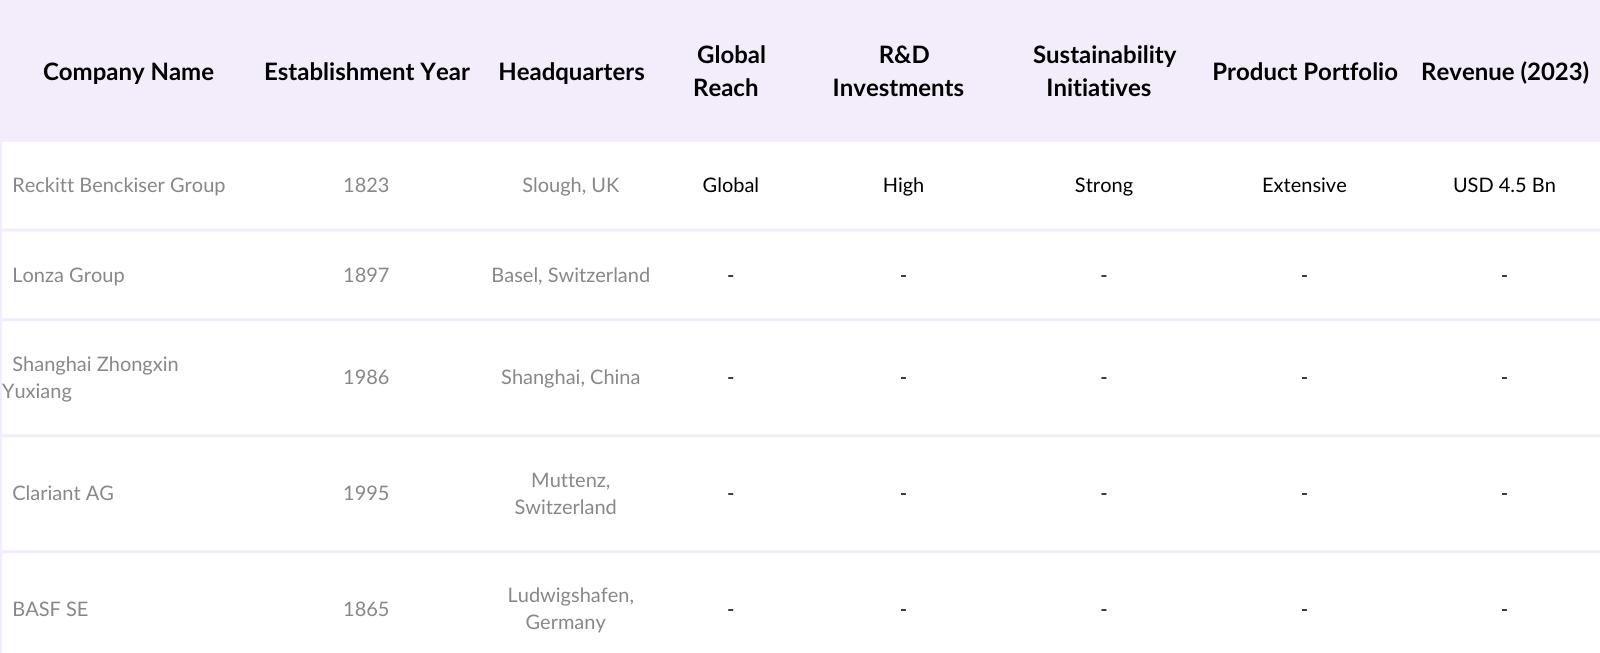
Task: Click the Product Portfolio column header
Action: pyautogui.click(x=1304, y=72)
